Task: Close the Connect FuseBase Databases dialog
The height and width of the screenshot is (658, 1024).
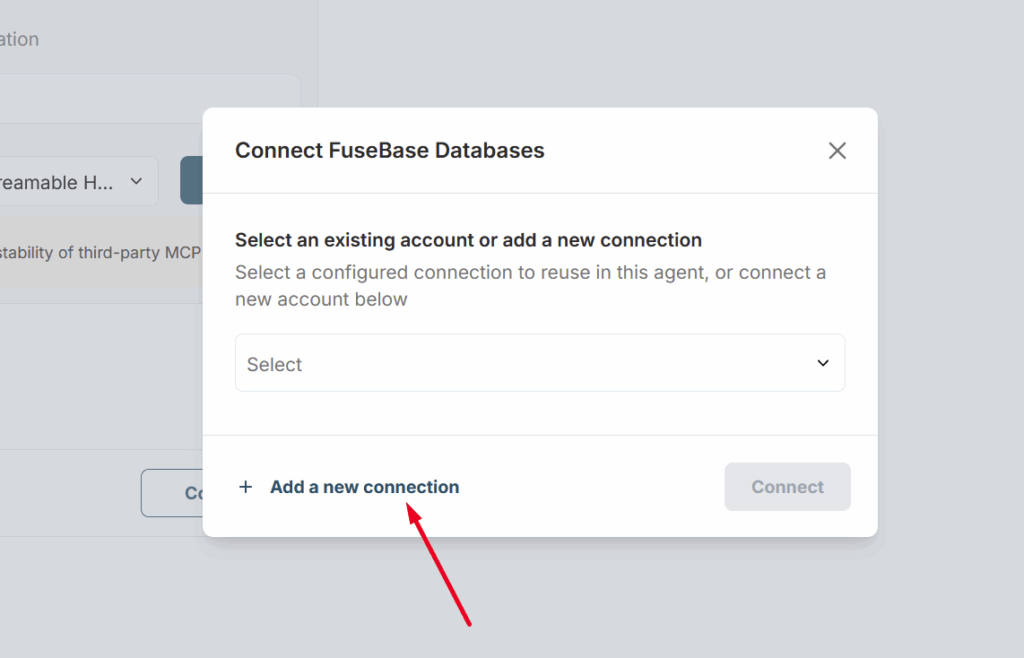Action: pos(837,151)
